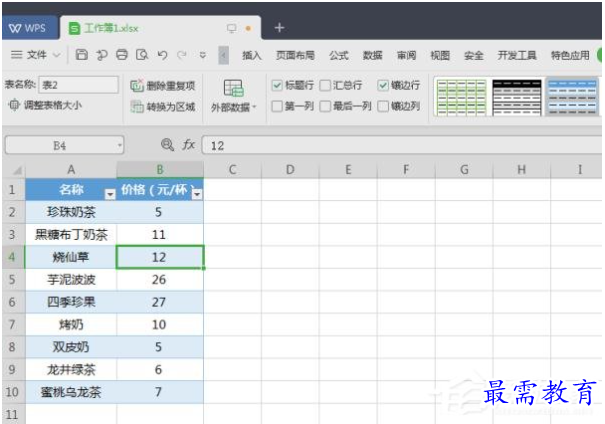Click the price cell with value 26
605x424 pixels.
(160, 279)
